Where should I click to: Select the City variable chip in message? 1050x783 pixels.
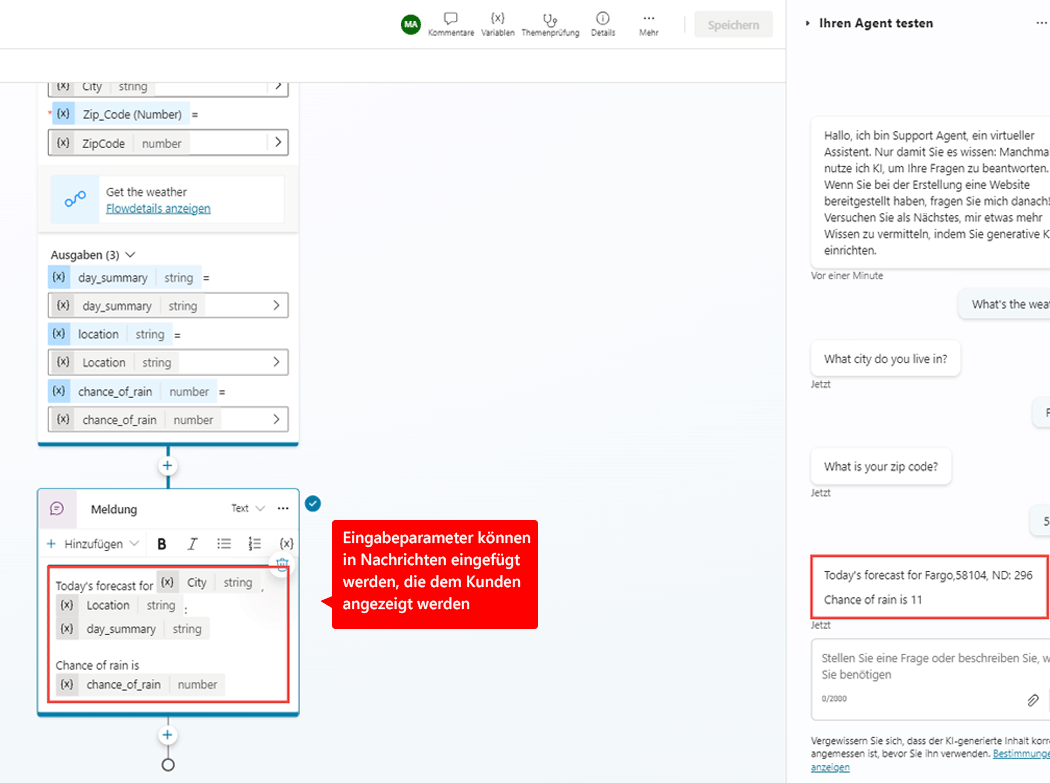tap(208, 582)
